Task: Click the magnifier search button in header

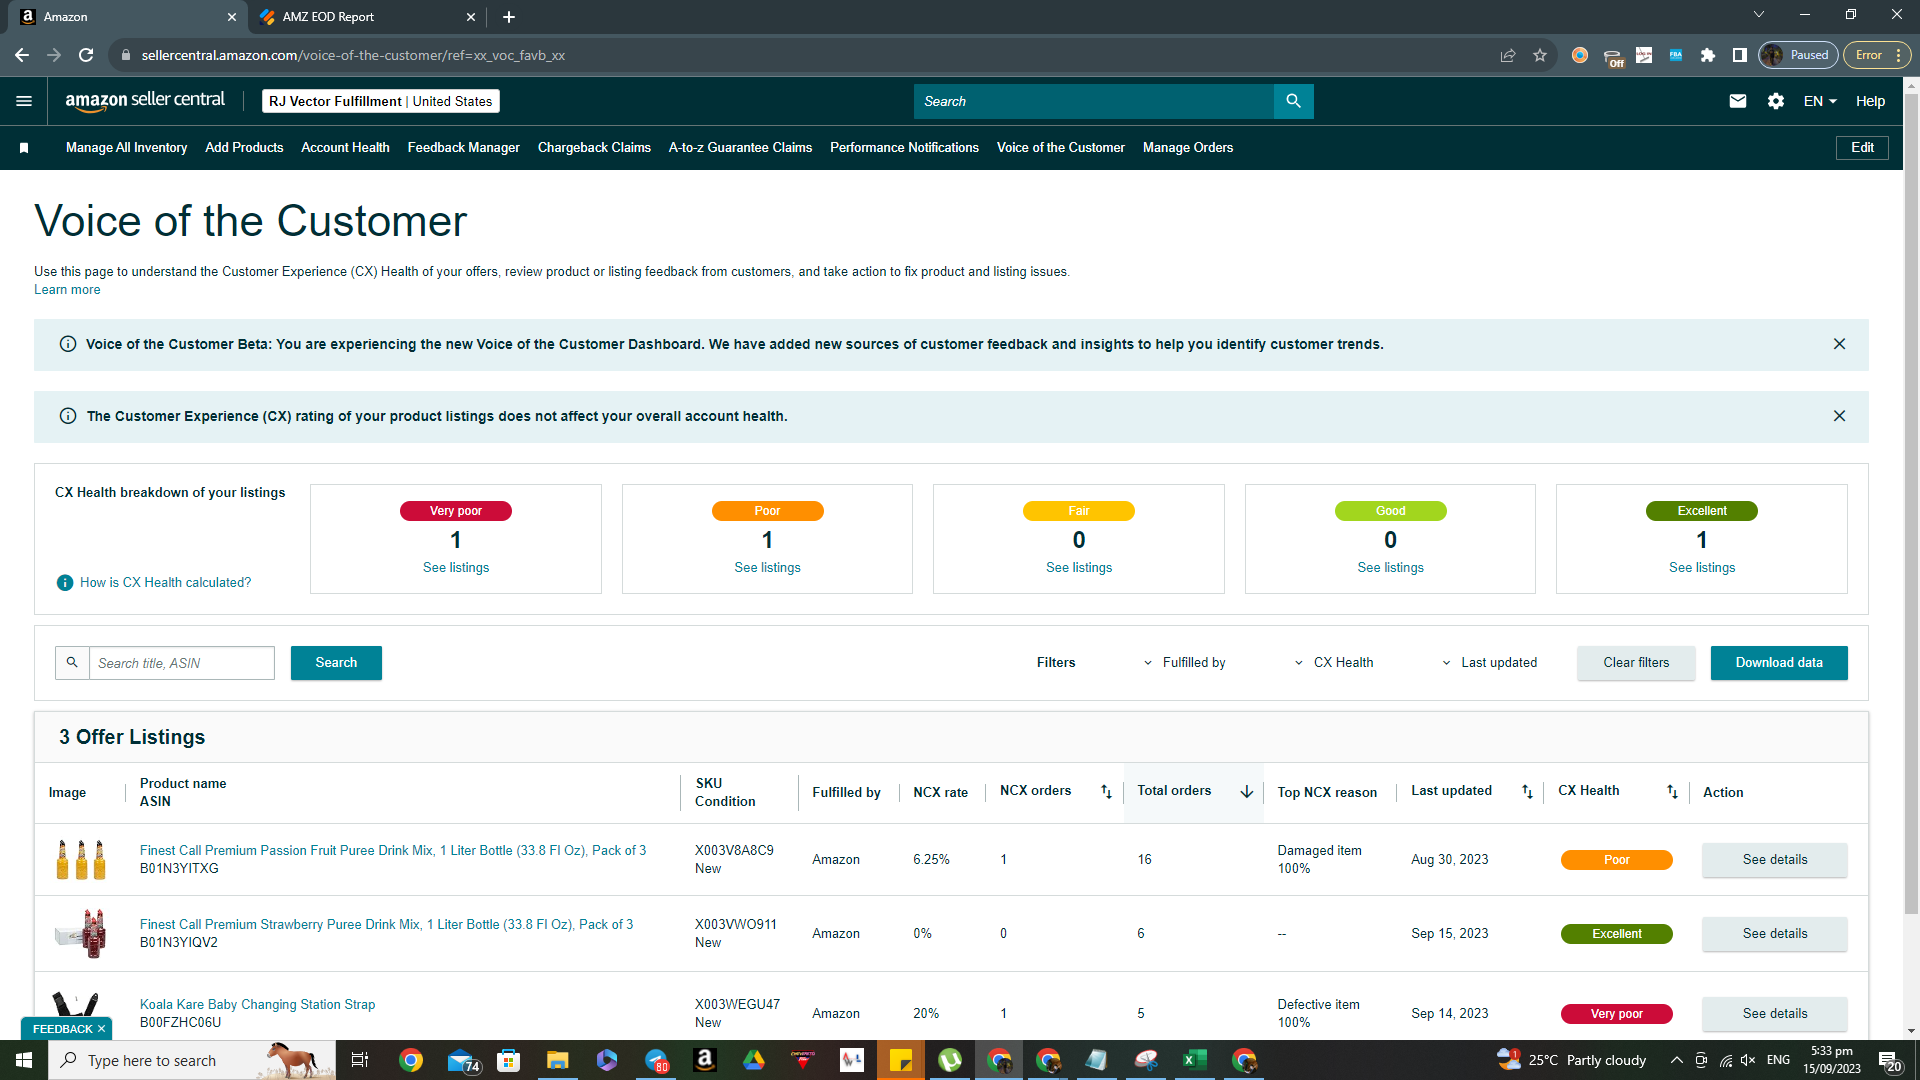Action: pos(1293,101)
